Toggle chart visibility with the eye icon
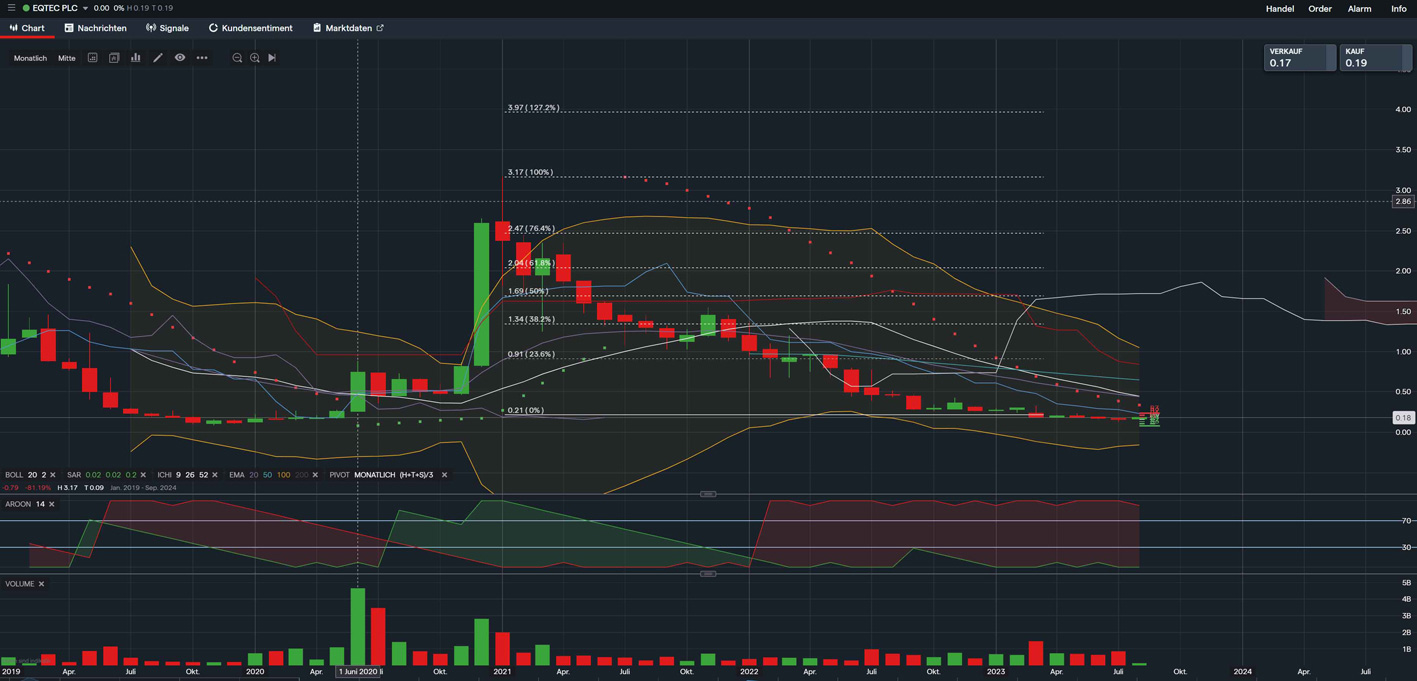The width and height of the screenshot is (1417, 681). pos(180,58)
